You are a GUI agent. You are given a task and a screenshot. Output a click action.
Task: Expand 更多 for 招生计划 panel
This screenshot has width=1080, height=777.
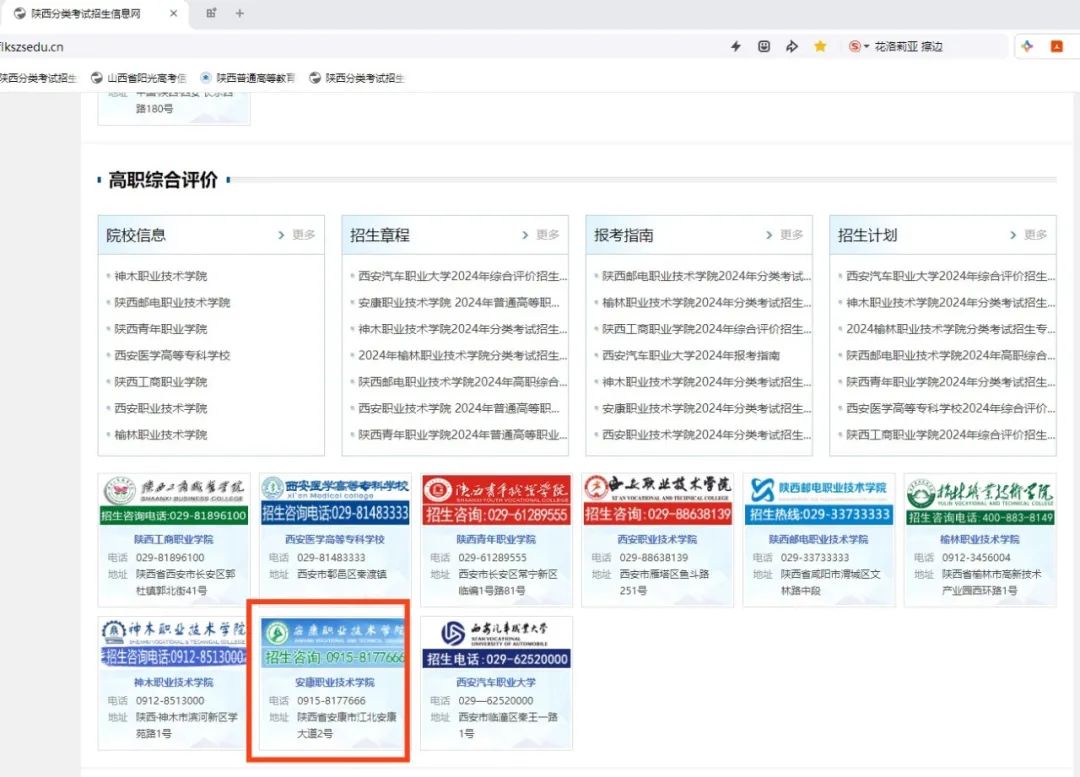tap(1029, 235)
